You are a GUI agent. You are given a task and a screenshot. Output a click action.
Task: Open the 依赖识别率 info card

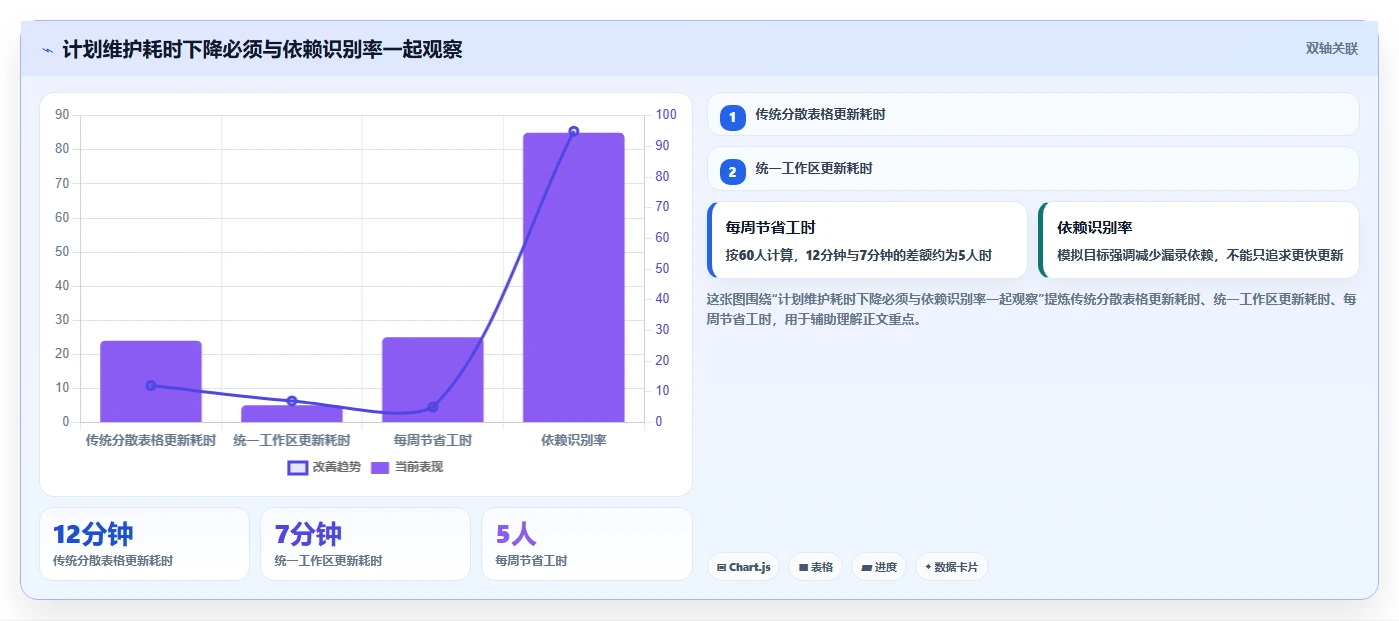[1199, 240]
